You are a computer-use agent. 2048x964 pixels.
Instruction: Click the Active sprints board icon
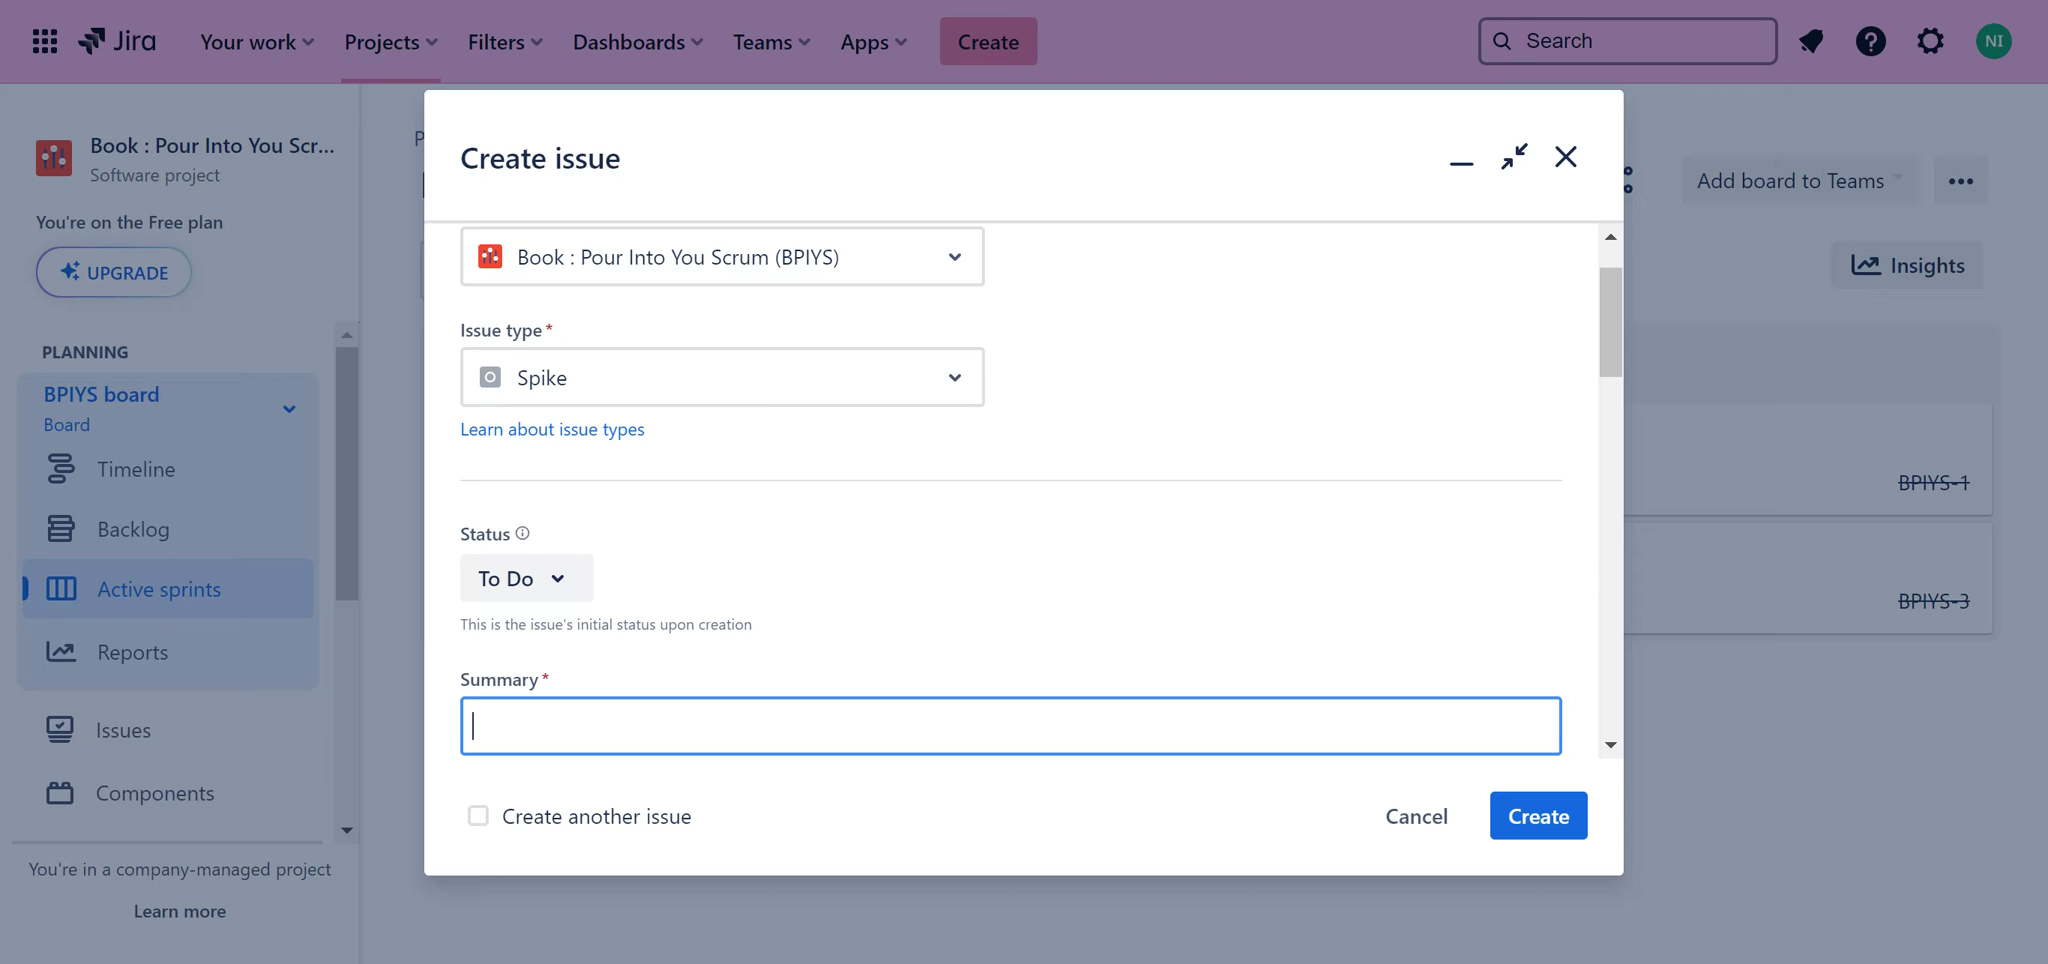coord(61,589)
